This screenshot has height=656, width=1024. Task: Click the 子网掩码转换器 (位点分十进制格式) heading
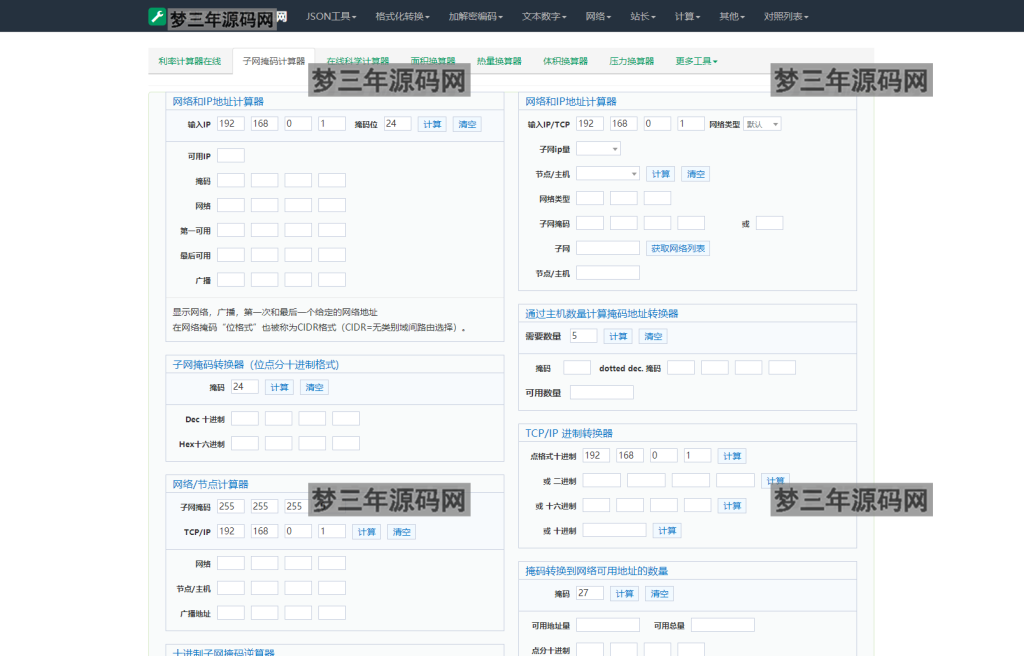point(255,365)
